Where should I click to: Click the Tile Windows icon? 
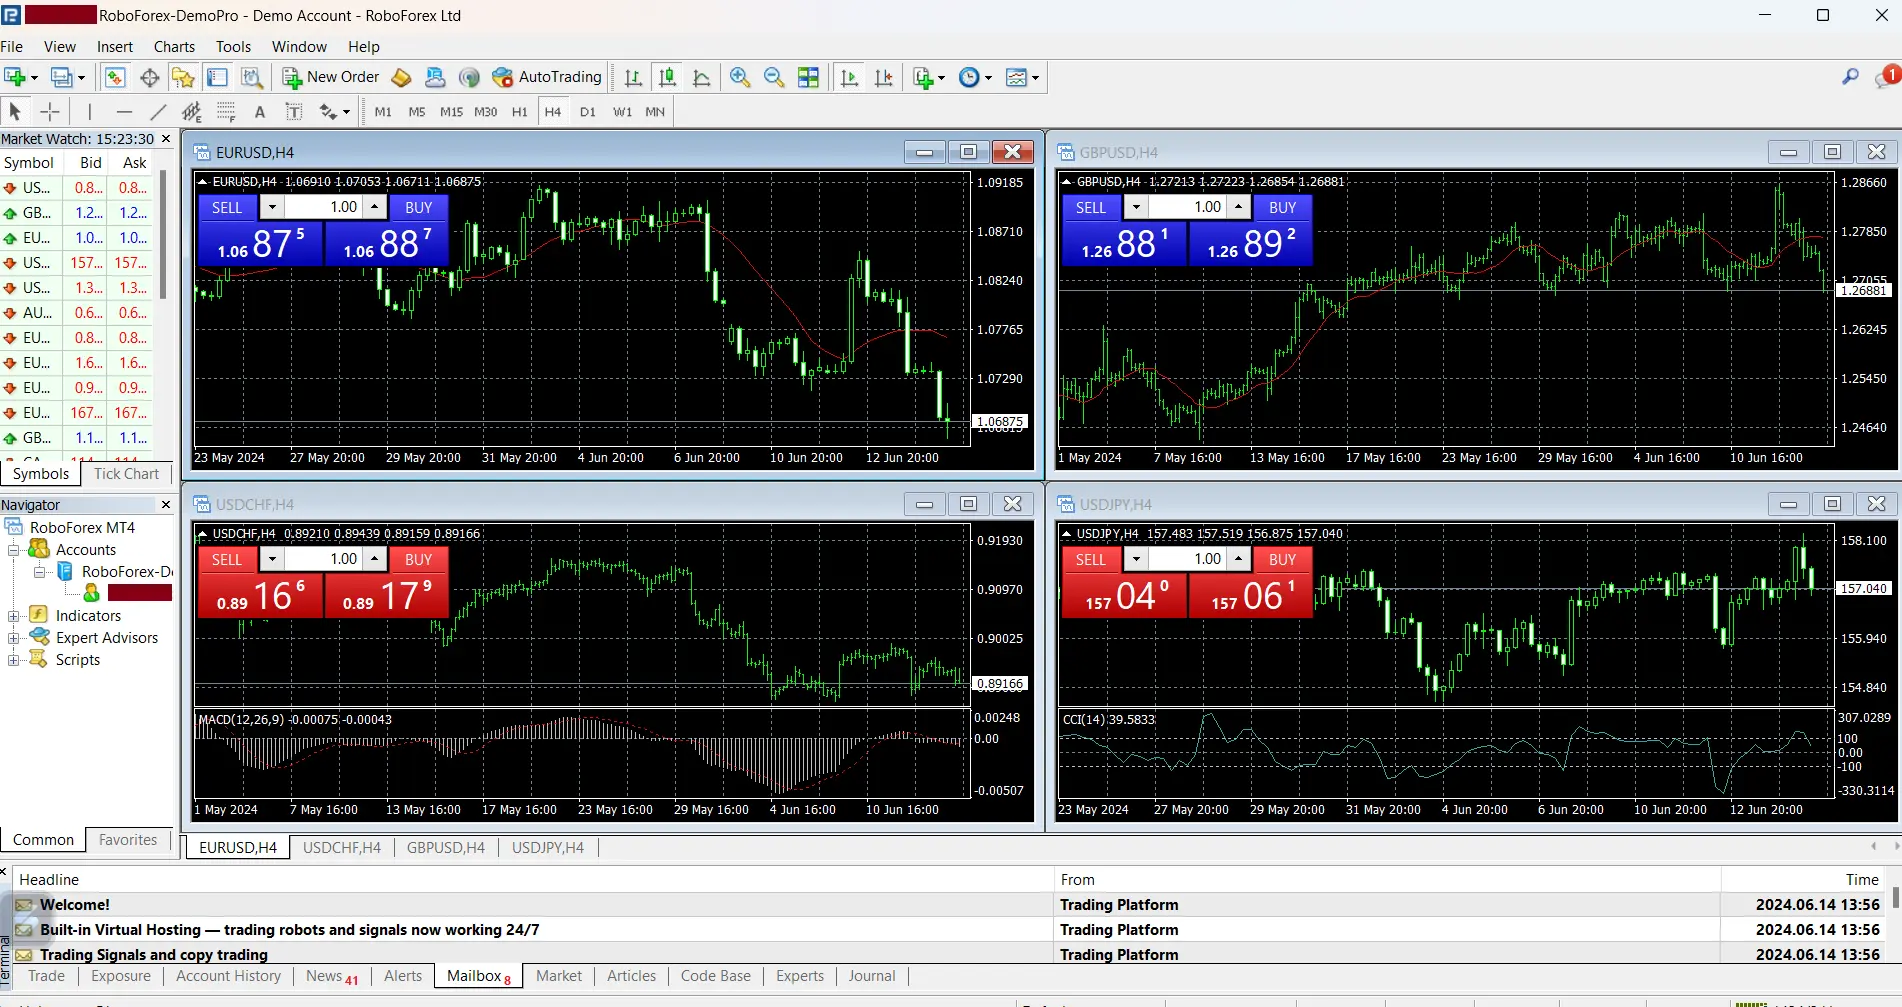[808, 77]
